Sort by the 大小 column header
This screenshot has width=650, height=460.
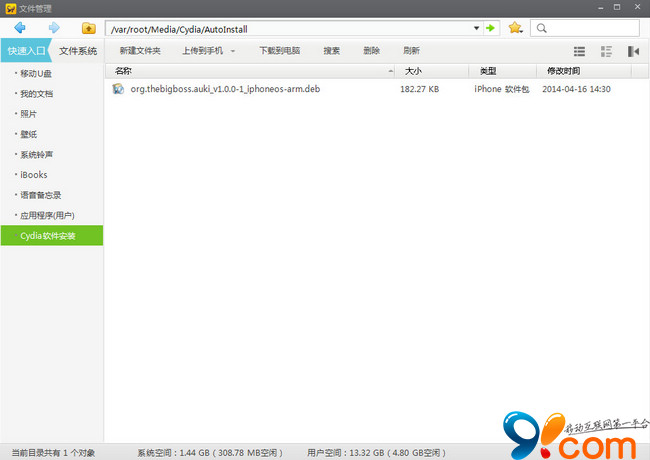click(x=431, y=71)
